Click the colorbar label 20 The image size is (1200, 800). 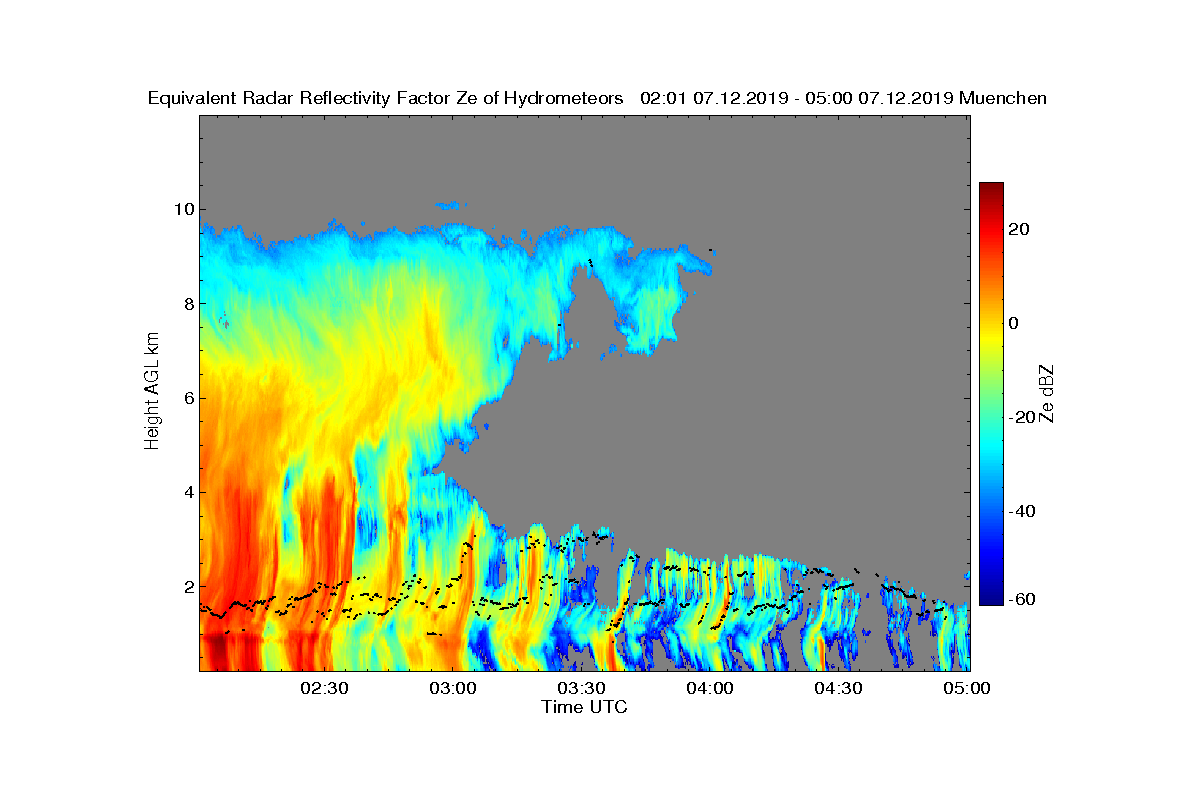coord(1020,229)
